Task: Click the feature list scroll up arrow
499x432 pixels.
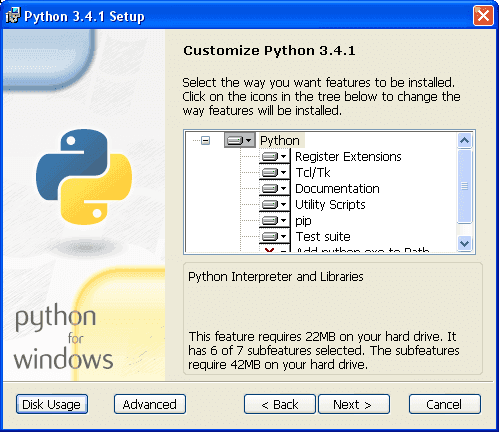Action: pos(465,141)
